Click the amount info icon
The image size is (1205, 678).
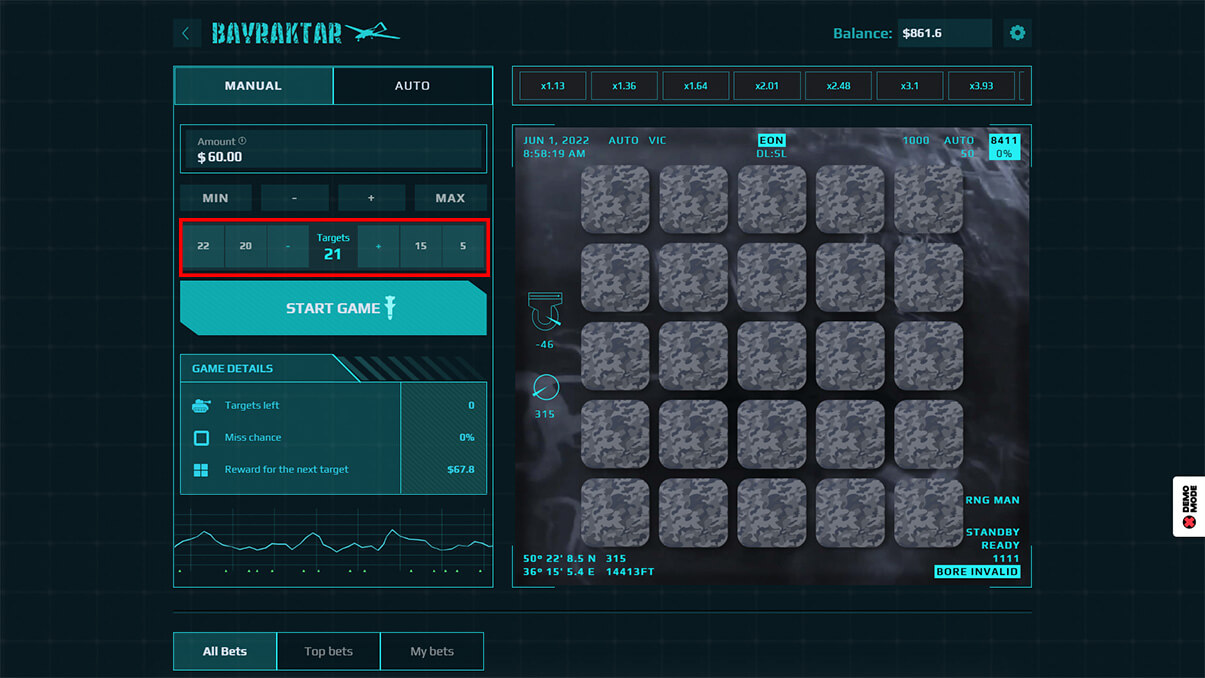coord(242,141)
